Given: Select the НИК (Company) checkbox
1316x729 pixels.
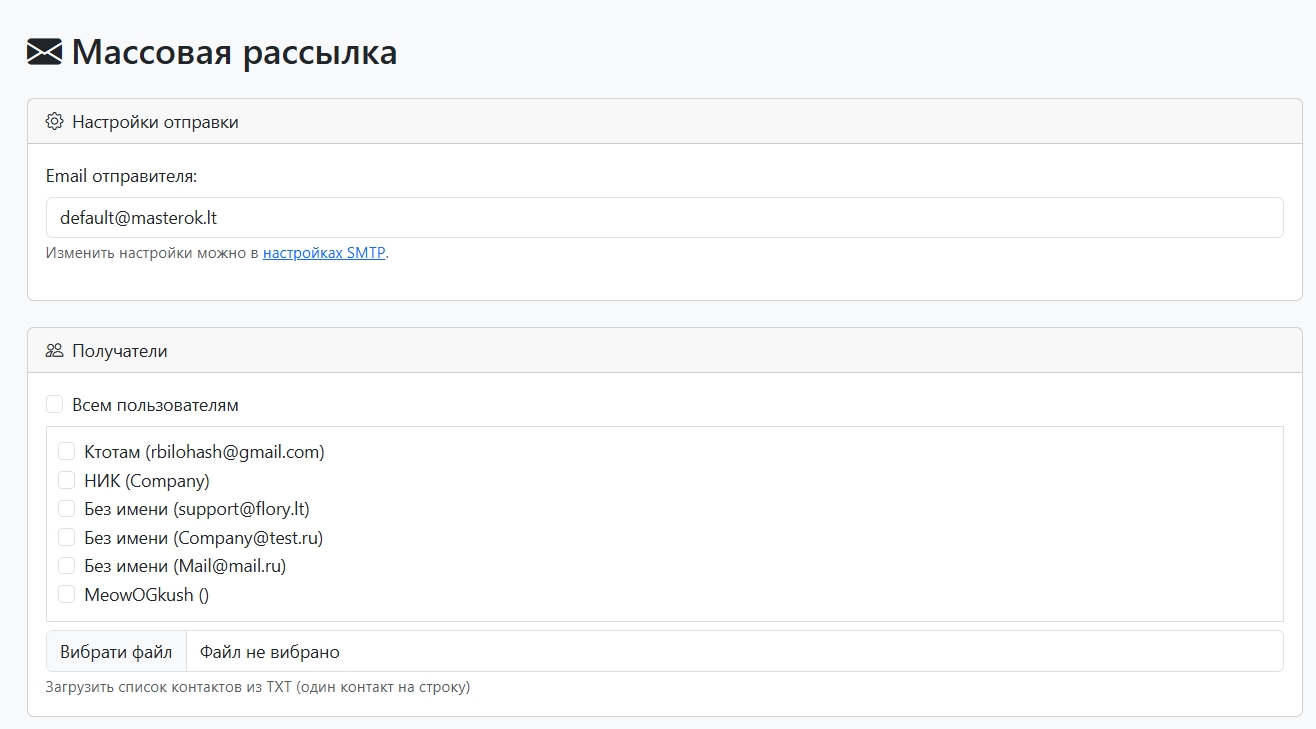Looking at the screenshot, I should click(67, 480).
